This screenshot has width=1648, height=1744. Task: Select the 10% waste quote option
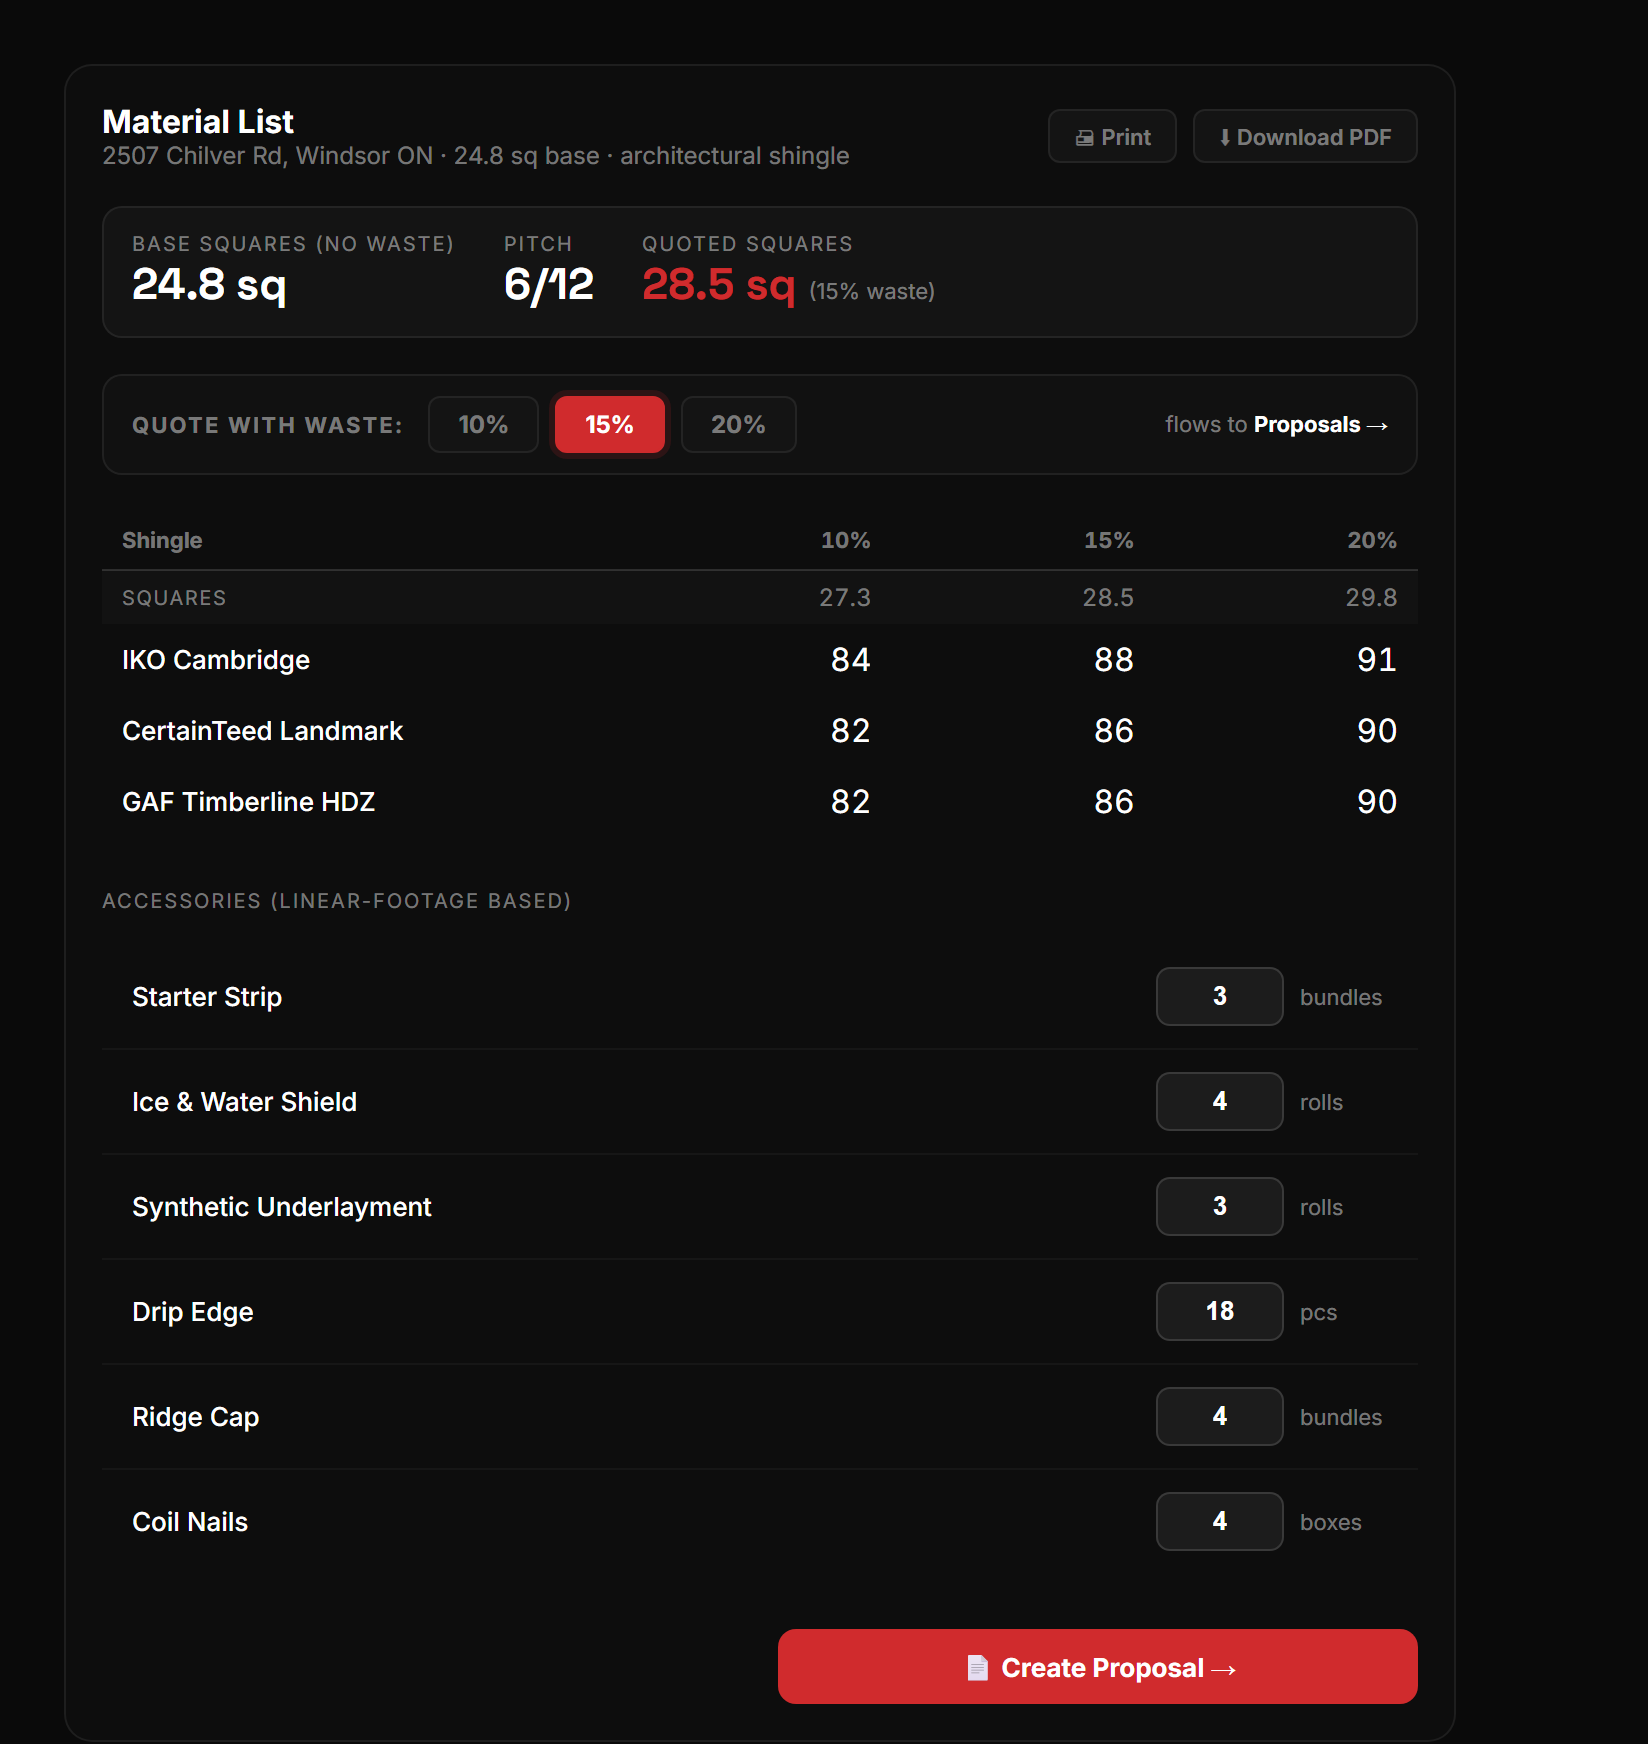pos(483,425)
